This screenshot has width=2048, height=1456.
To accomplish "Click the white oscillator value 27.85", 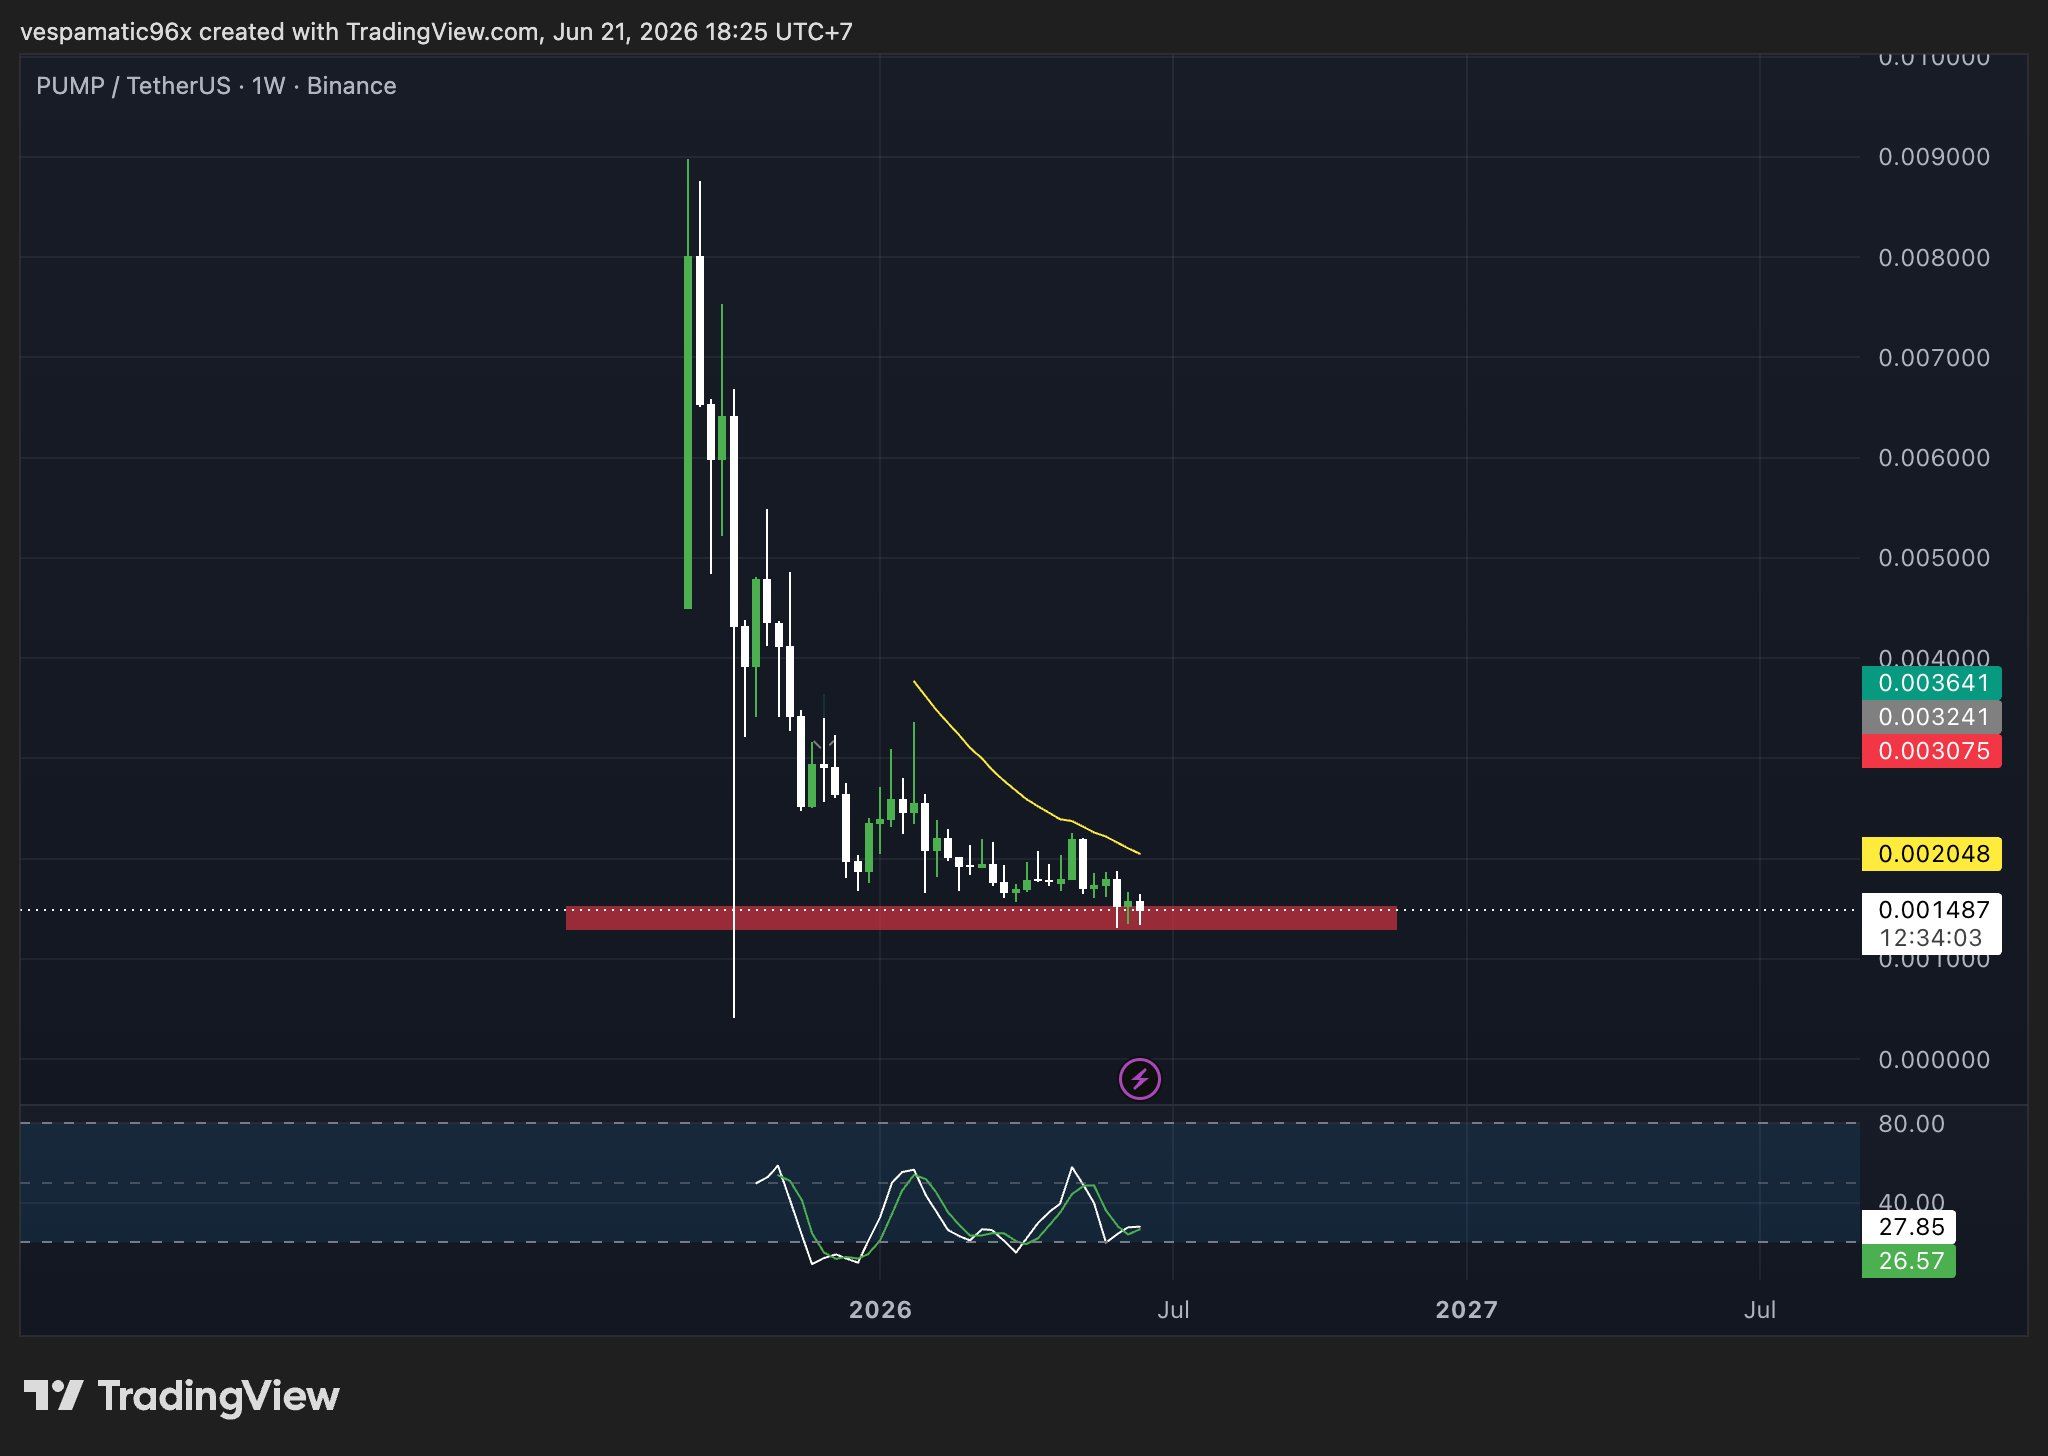I will 1908,1227.
